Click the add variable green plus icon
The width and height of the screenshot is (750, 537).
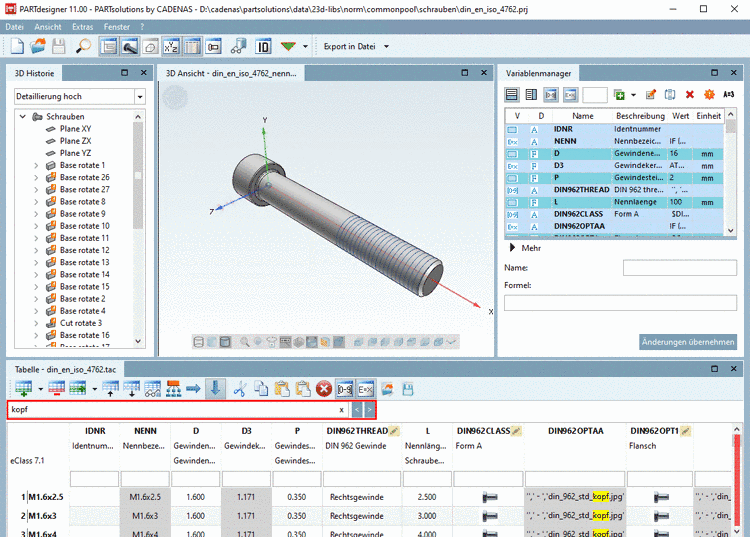coord(619,95)
